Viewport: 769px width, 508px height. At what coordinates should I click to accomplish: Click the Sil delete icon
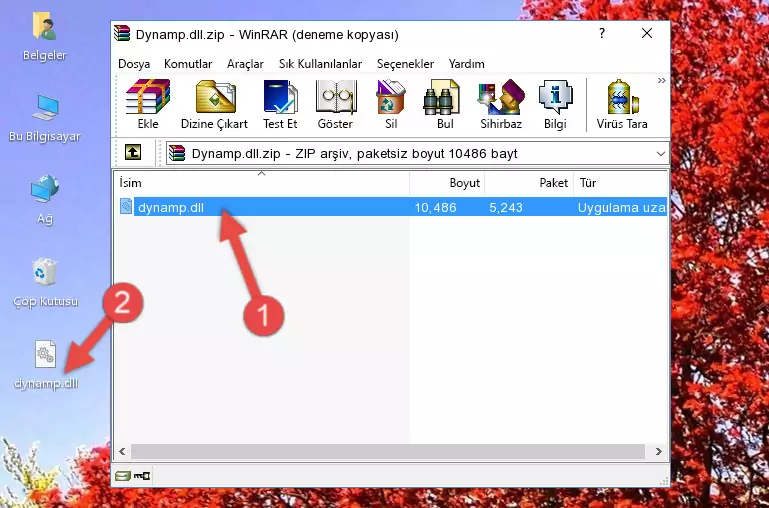391,104
